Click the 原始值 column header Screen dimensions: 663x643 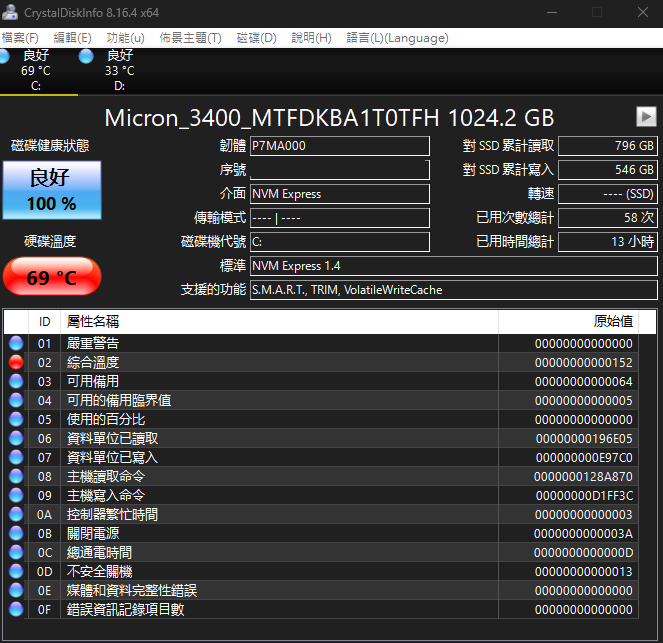pyautogui.click(x=568, y=322)
